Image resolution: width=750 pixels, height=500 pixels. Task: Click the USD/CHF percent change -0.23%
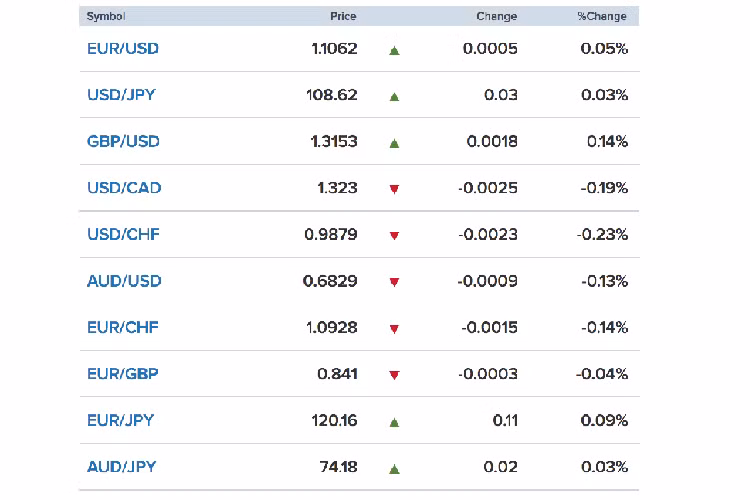pyautogui.click(x=602, y=234)
